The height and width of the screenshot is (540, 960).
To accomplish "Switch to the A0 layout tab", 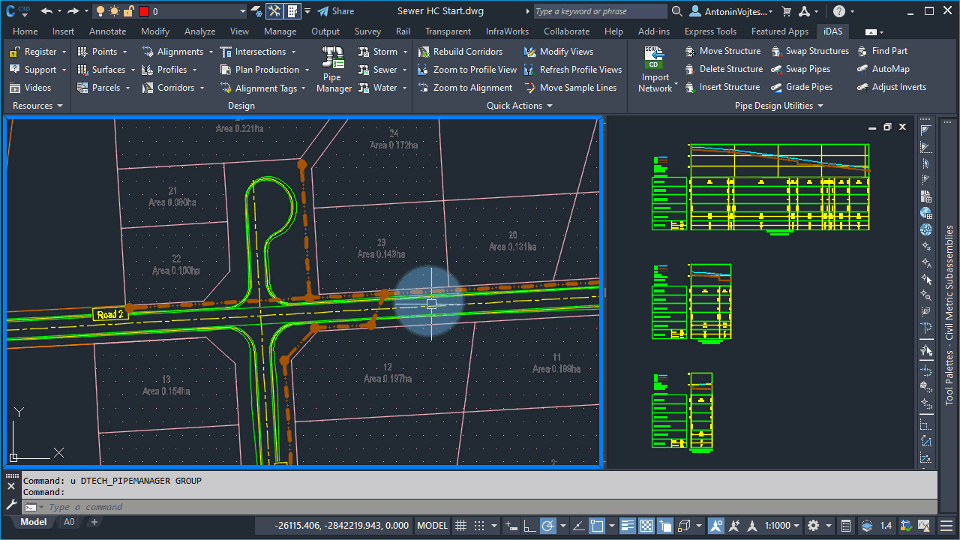I will tap(69, 522).
